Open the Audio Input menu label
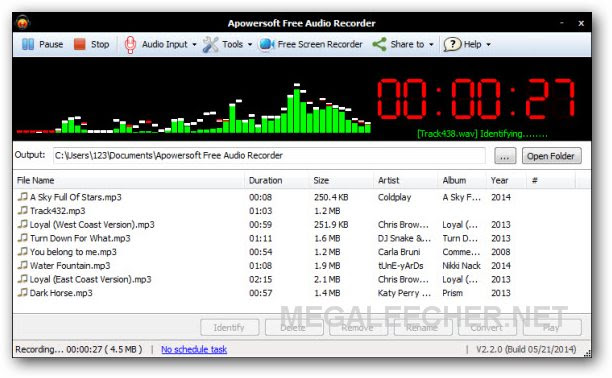This screenshot has height=378, width=612. click(165, 45)
